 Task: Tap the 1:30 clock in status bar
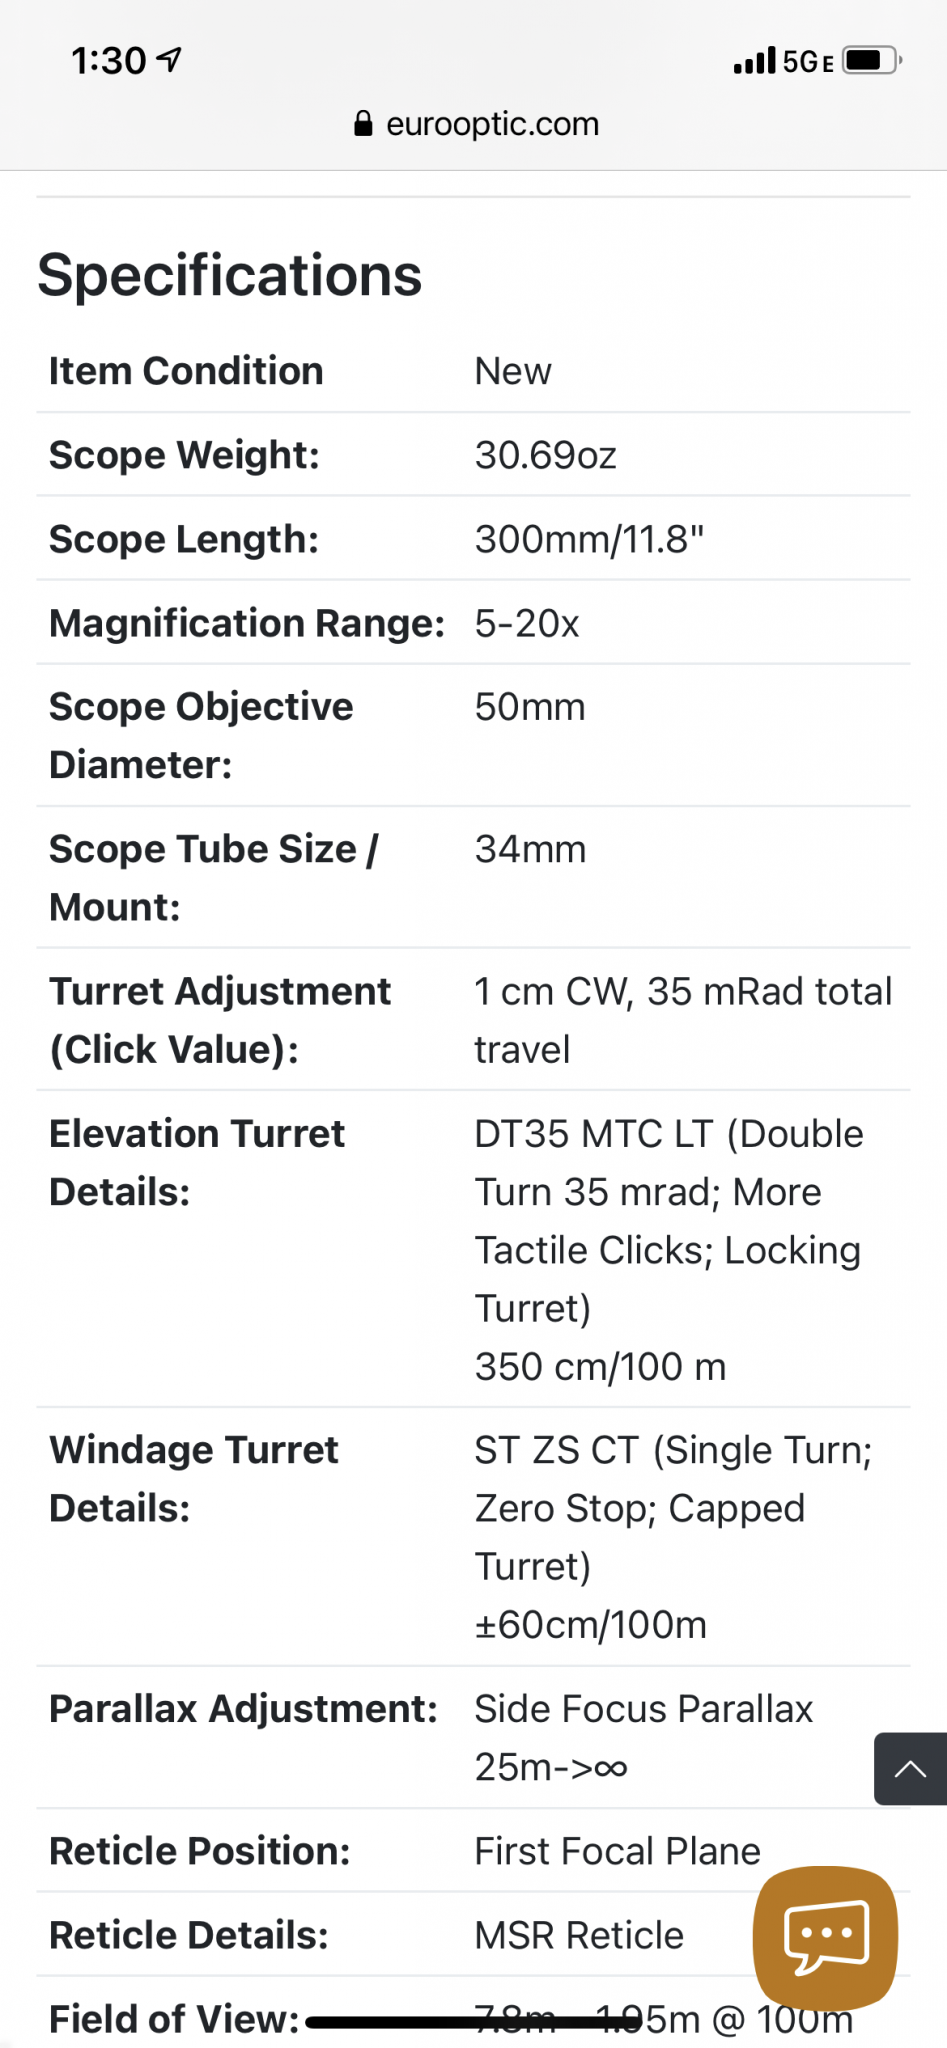pos(108,61)
